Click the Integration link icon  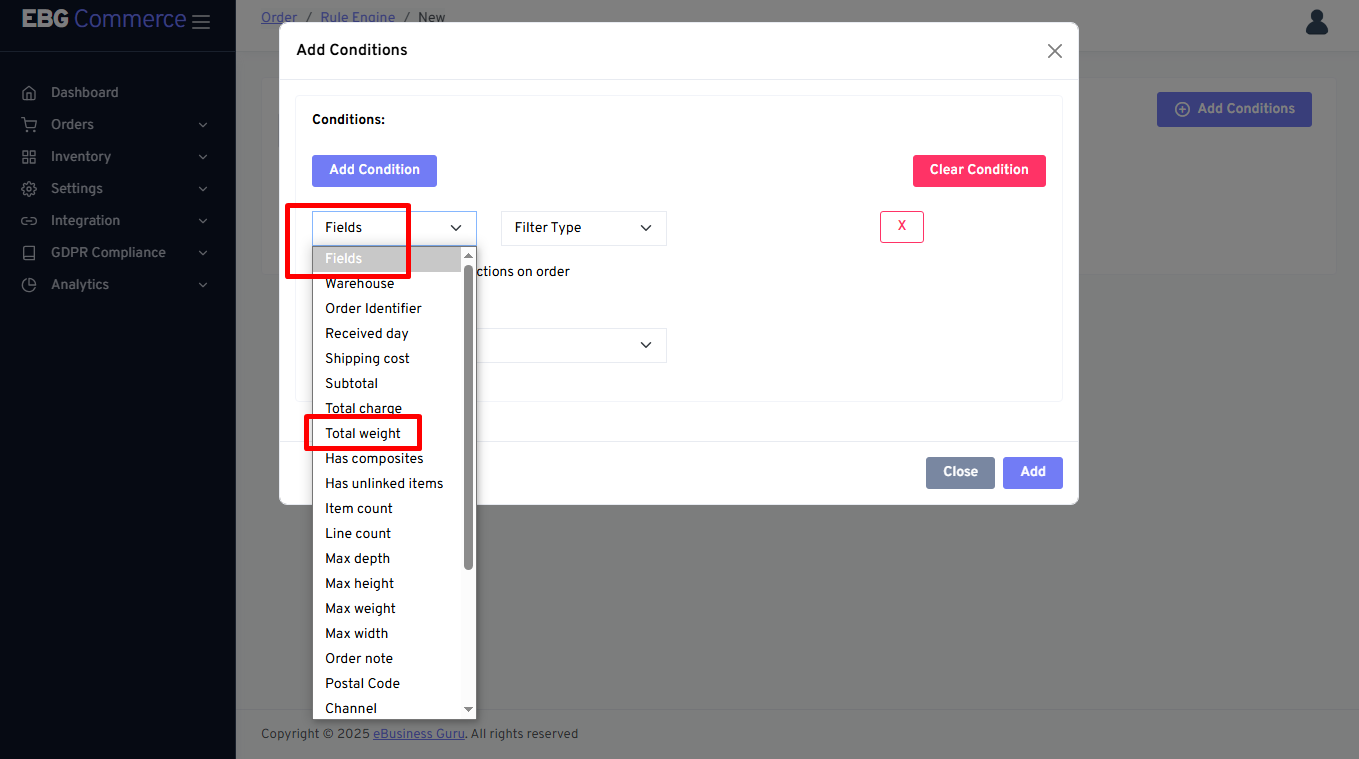pos(29,221)
